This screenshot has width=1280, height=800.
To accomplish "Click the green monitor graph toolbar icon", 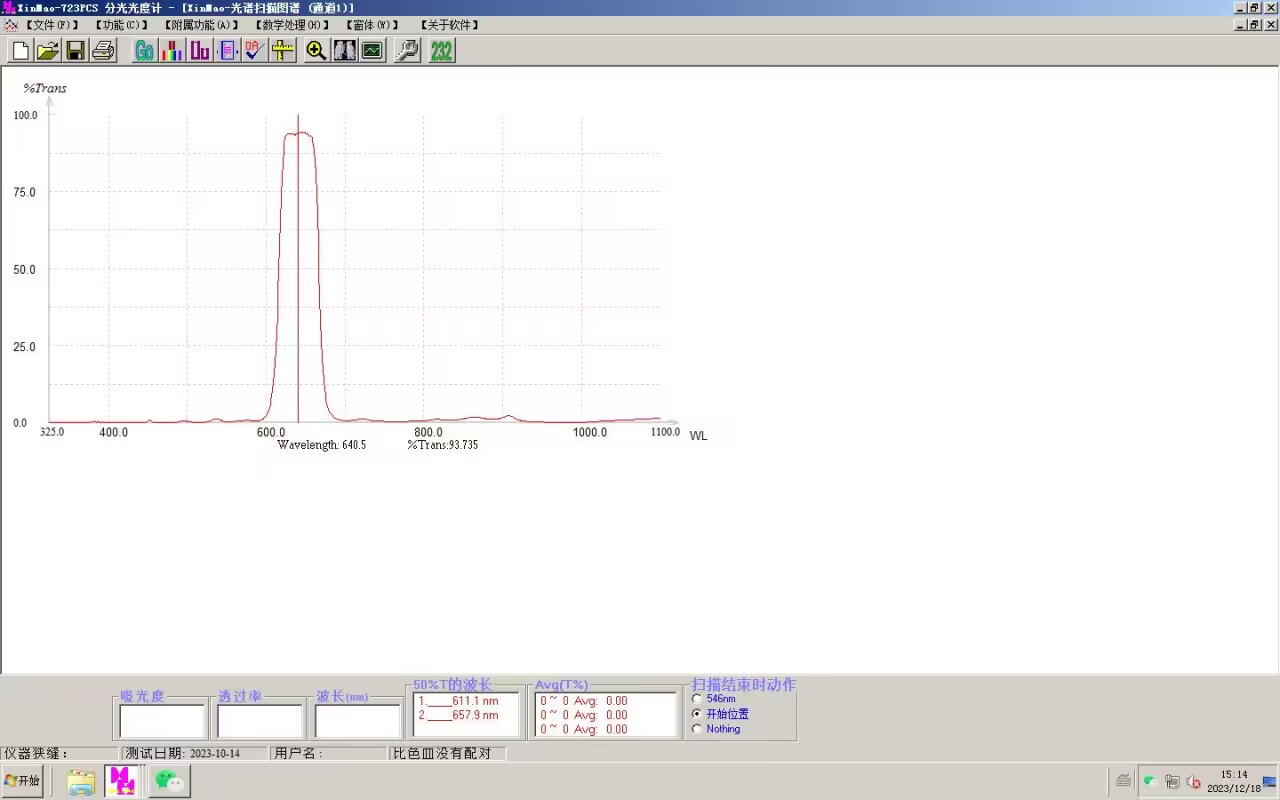I will 373,50.
